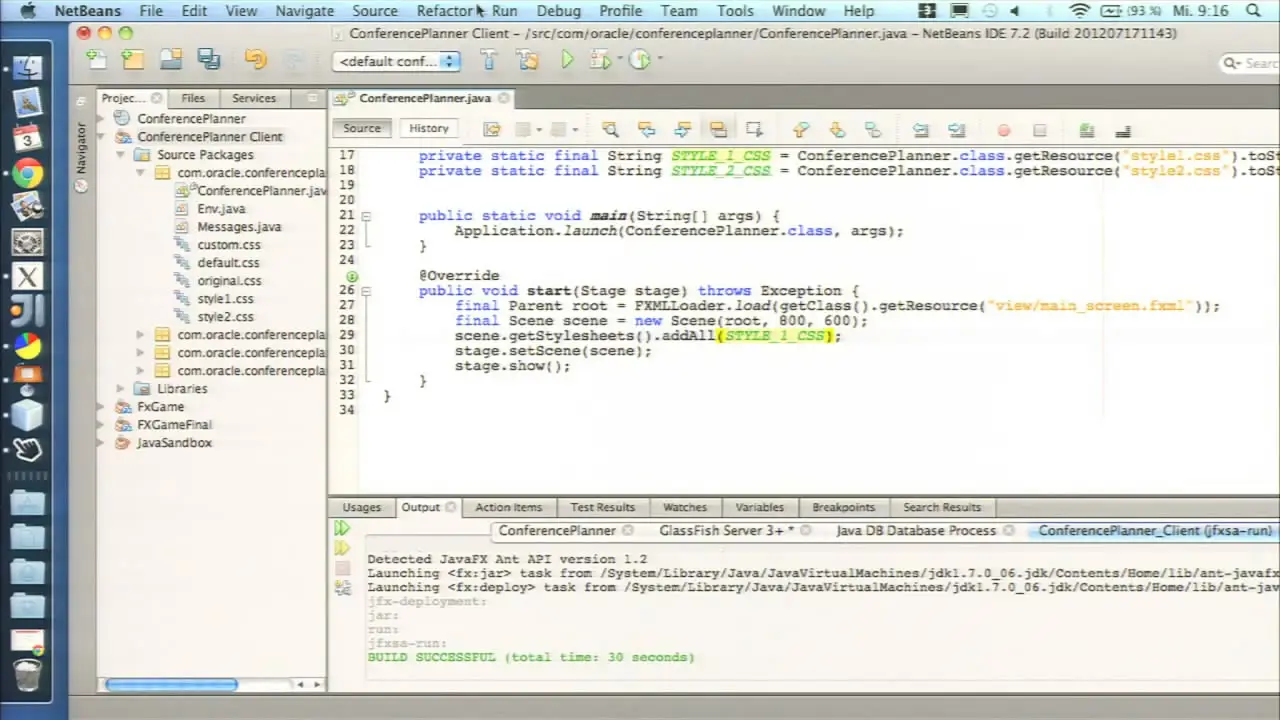
Task: Open the Breakpoints tab
Action: [x=843, y=507]
